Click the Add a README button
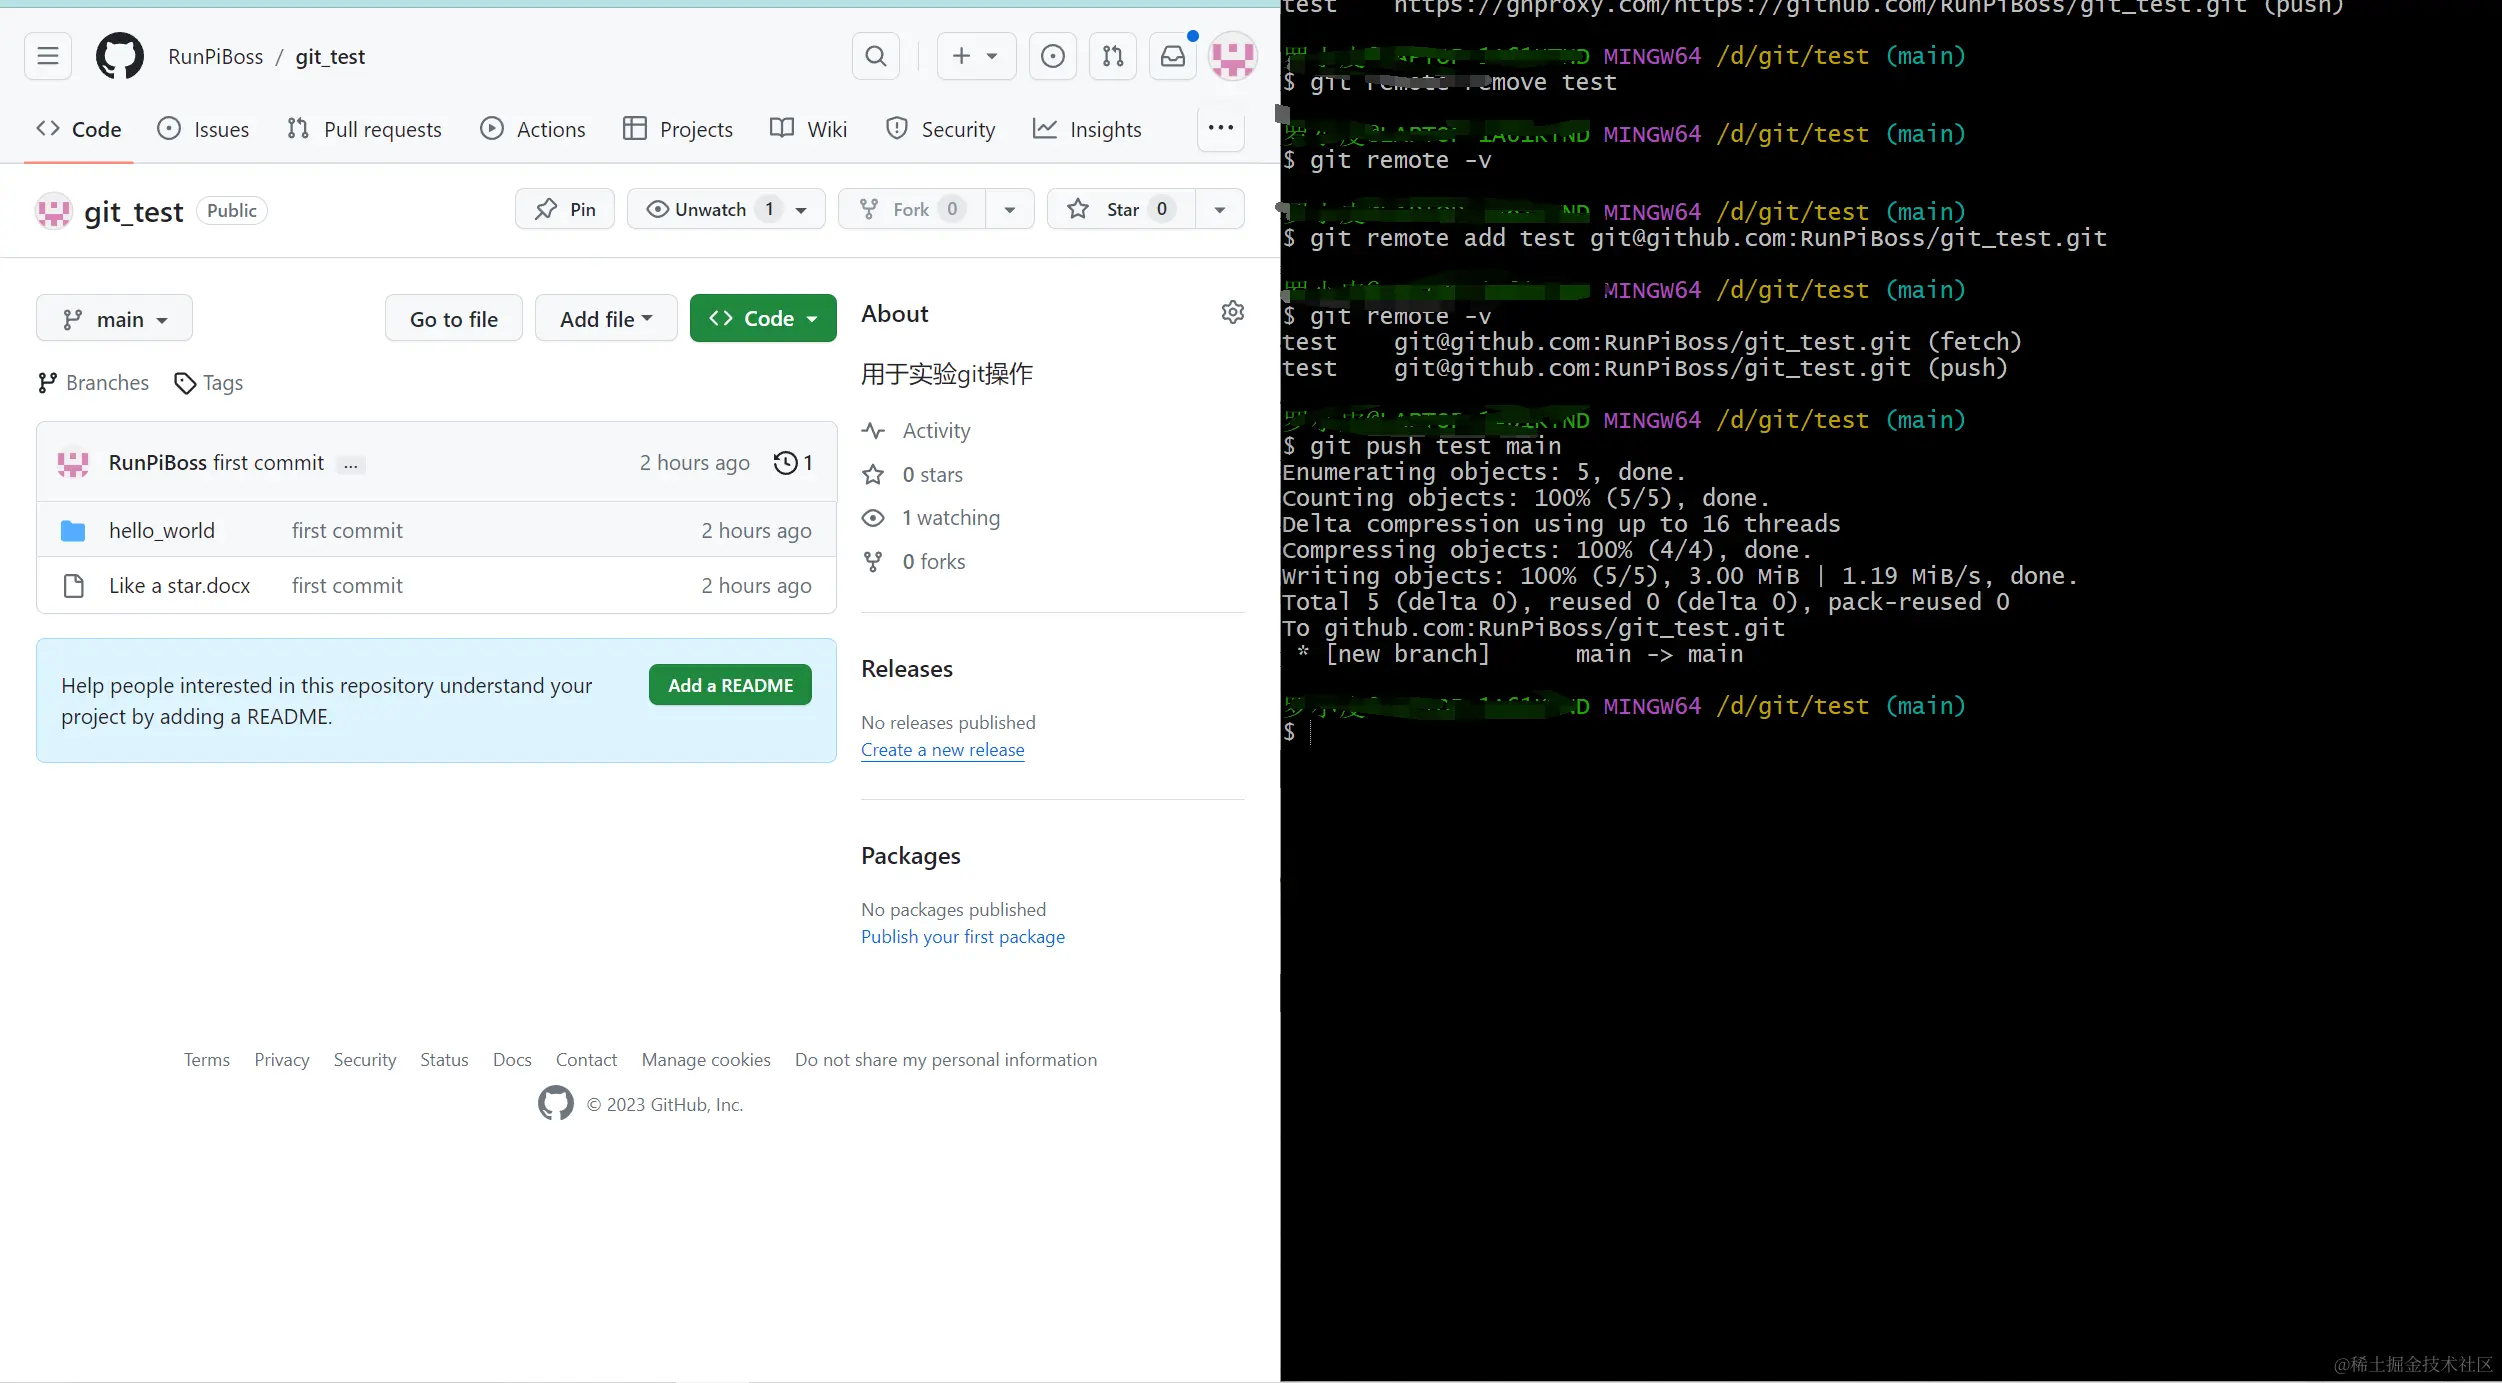 click(x=729, y=685)
